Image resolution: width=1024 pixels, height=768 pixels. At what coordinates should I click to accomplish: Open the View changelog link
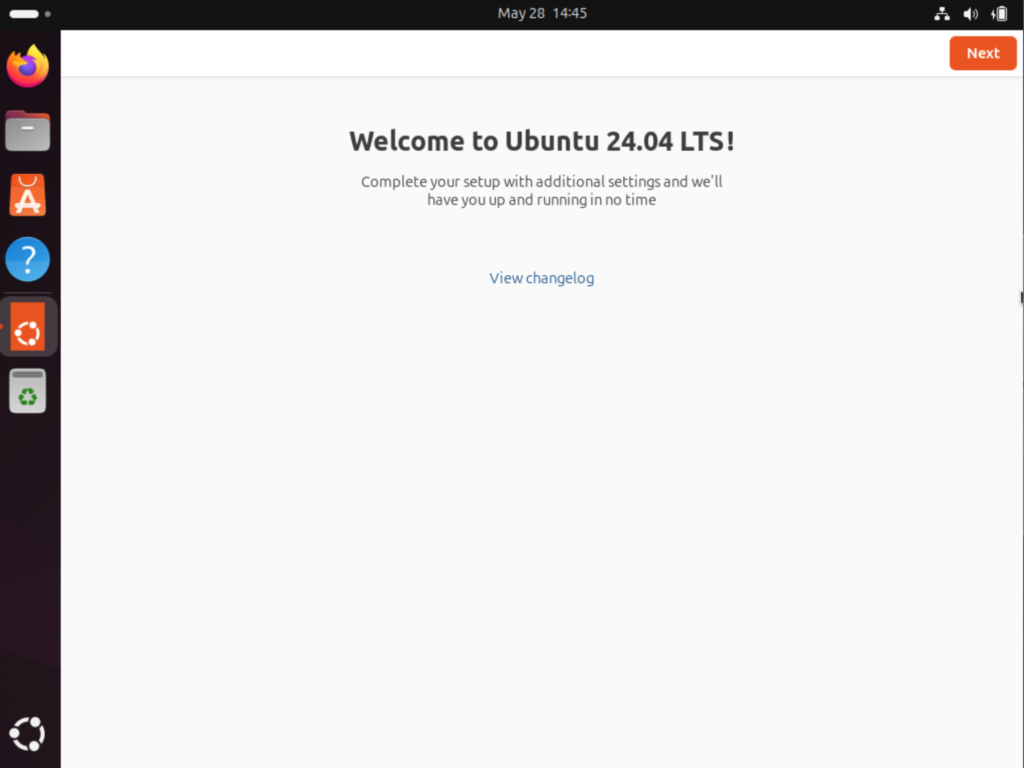541,278
